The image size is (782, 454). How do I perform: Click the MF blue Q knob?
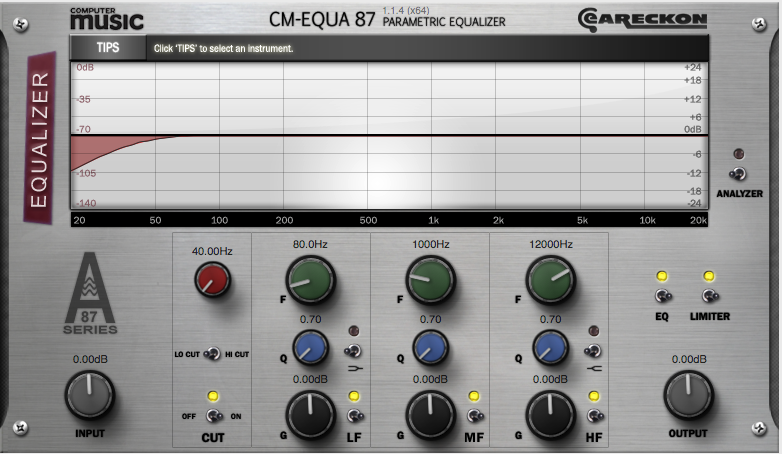click(430, 347)
